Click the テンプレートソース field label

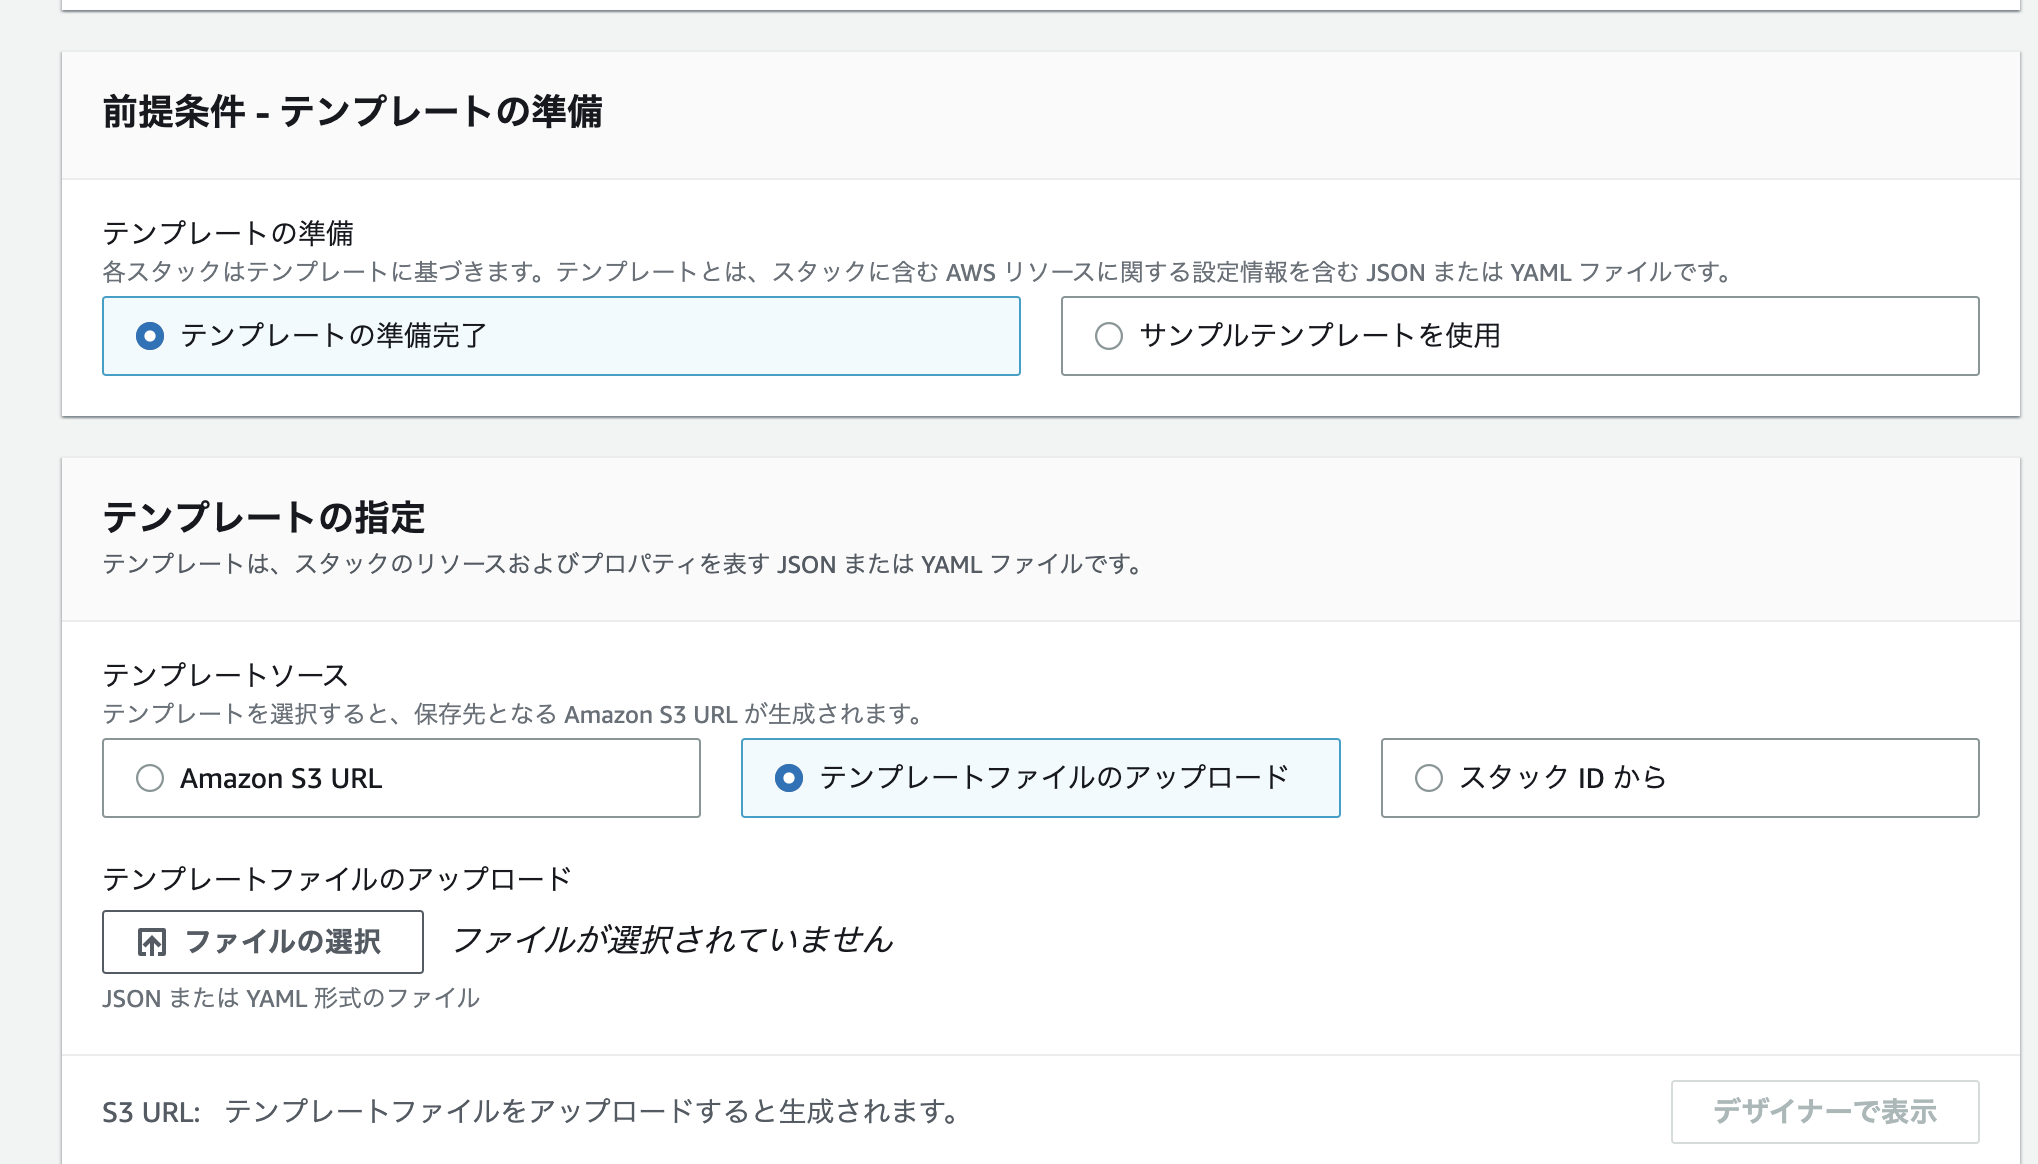pos(225,676)
